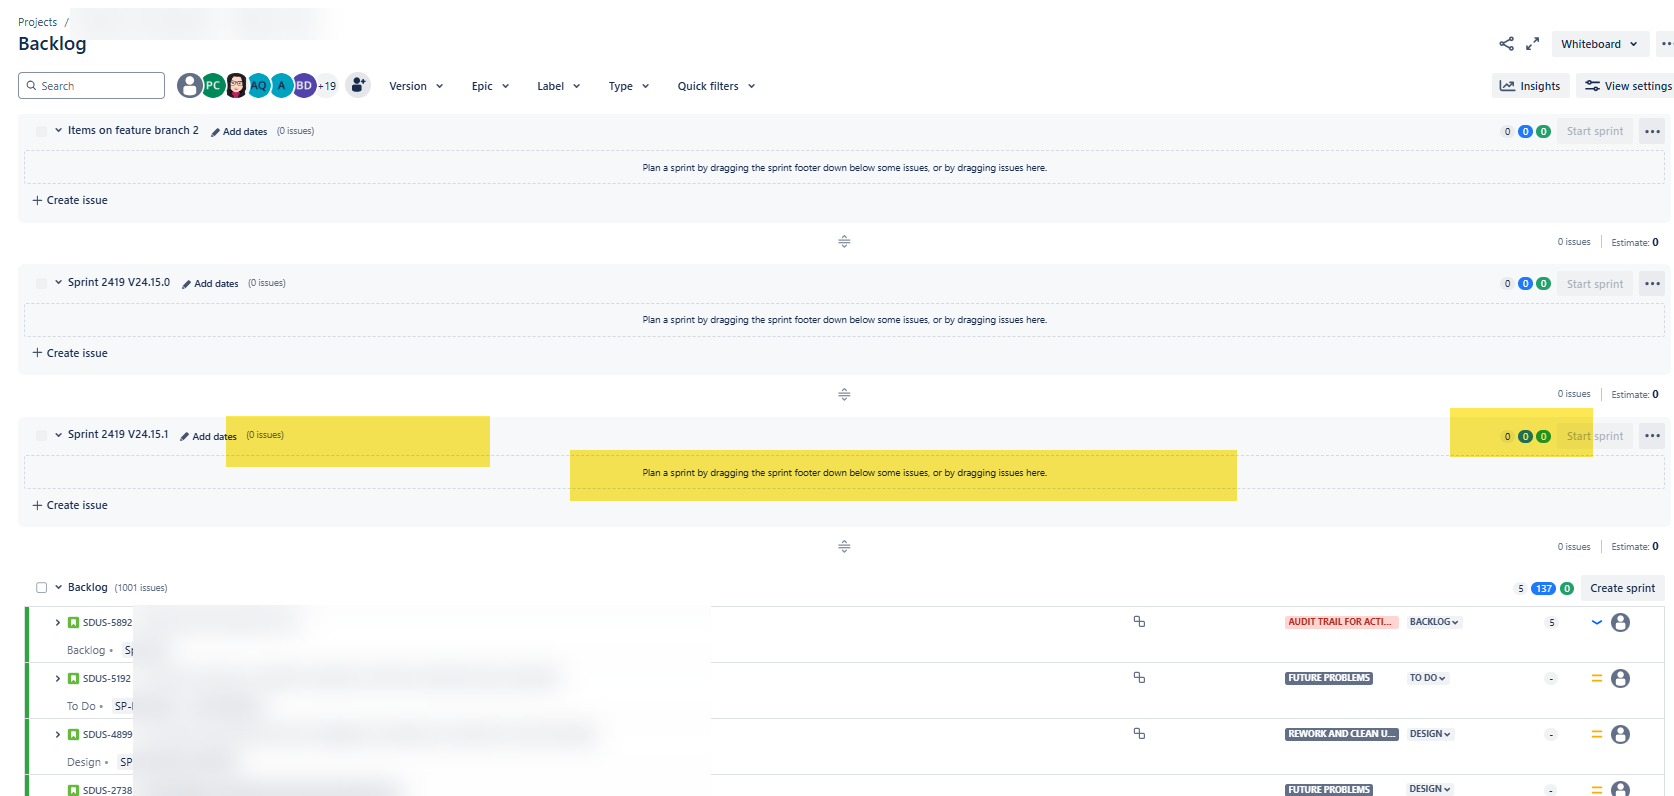Toggle checkbox for Items on feature branch 2
This screenshot has width=1674, height=796.
click(x=41, y=131)
